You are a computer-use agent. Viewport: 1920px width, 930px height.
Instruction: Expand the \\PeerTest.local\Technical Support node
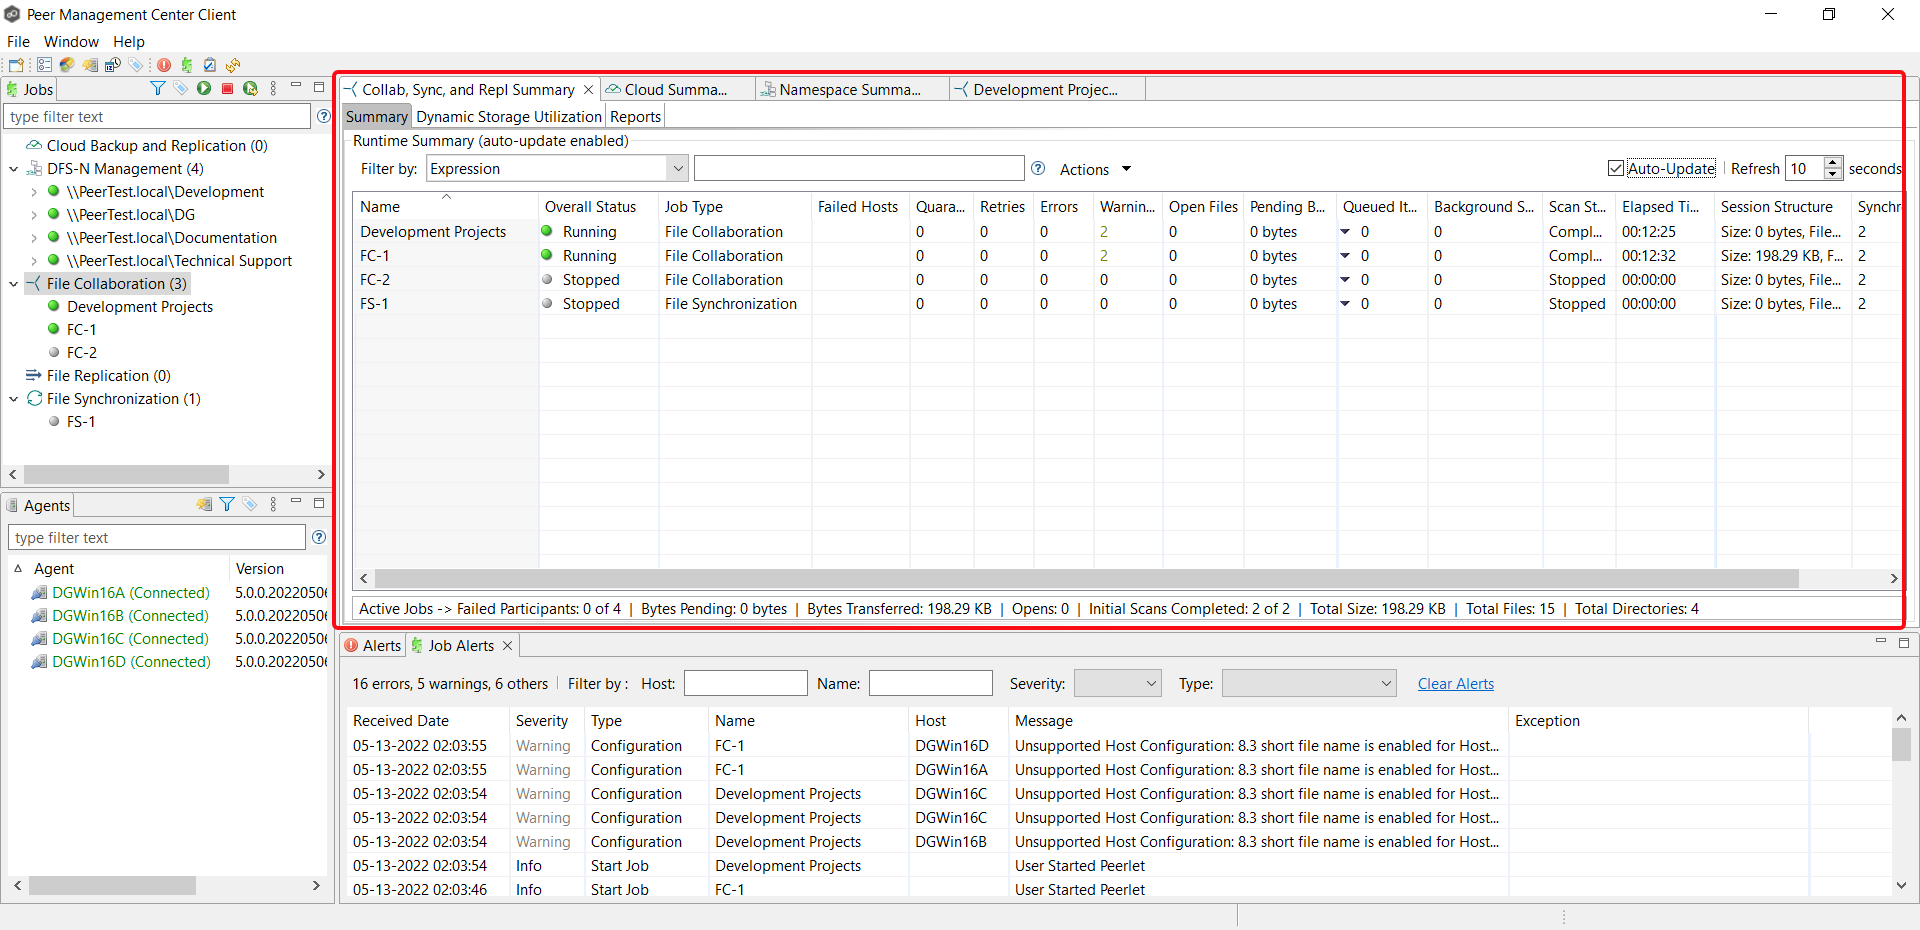[x=34, y=261]
